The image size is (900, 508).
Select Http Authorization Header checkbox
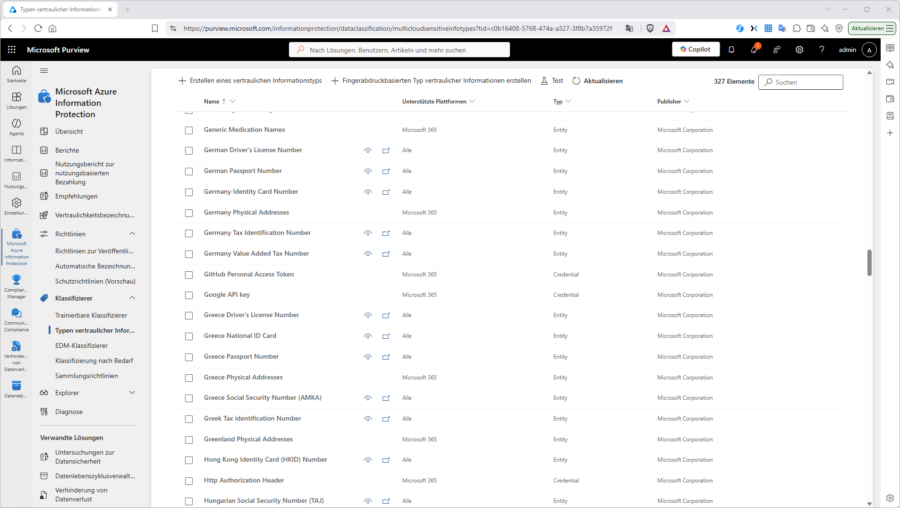coord(189,480)
